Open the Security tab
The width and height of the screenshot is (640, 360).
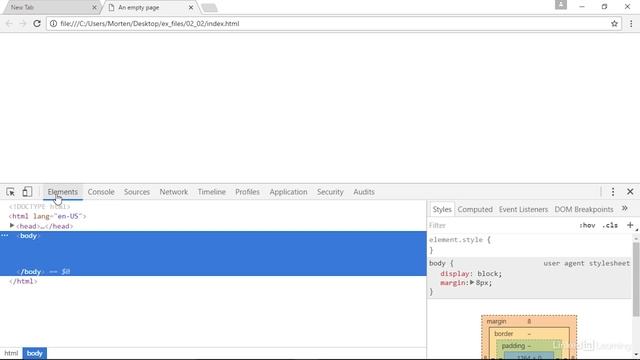pyautogui.click(x=330, y=192)
